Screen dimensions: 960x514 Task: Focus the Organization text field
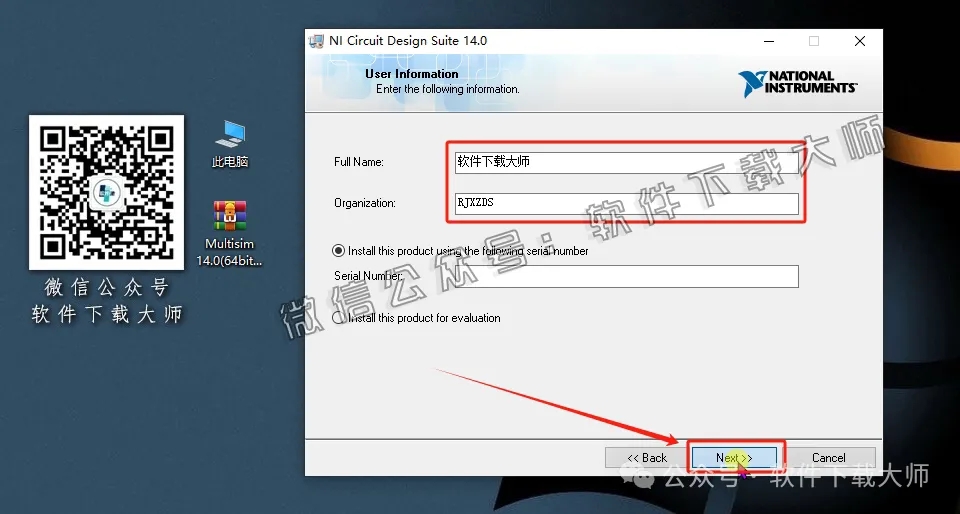point(625,203)
